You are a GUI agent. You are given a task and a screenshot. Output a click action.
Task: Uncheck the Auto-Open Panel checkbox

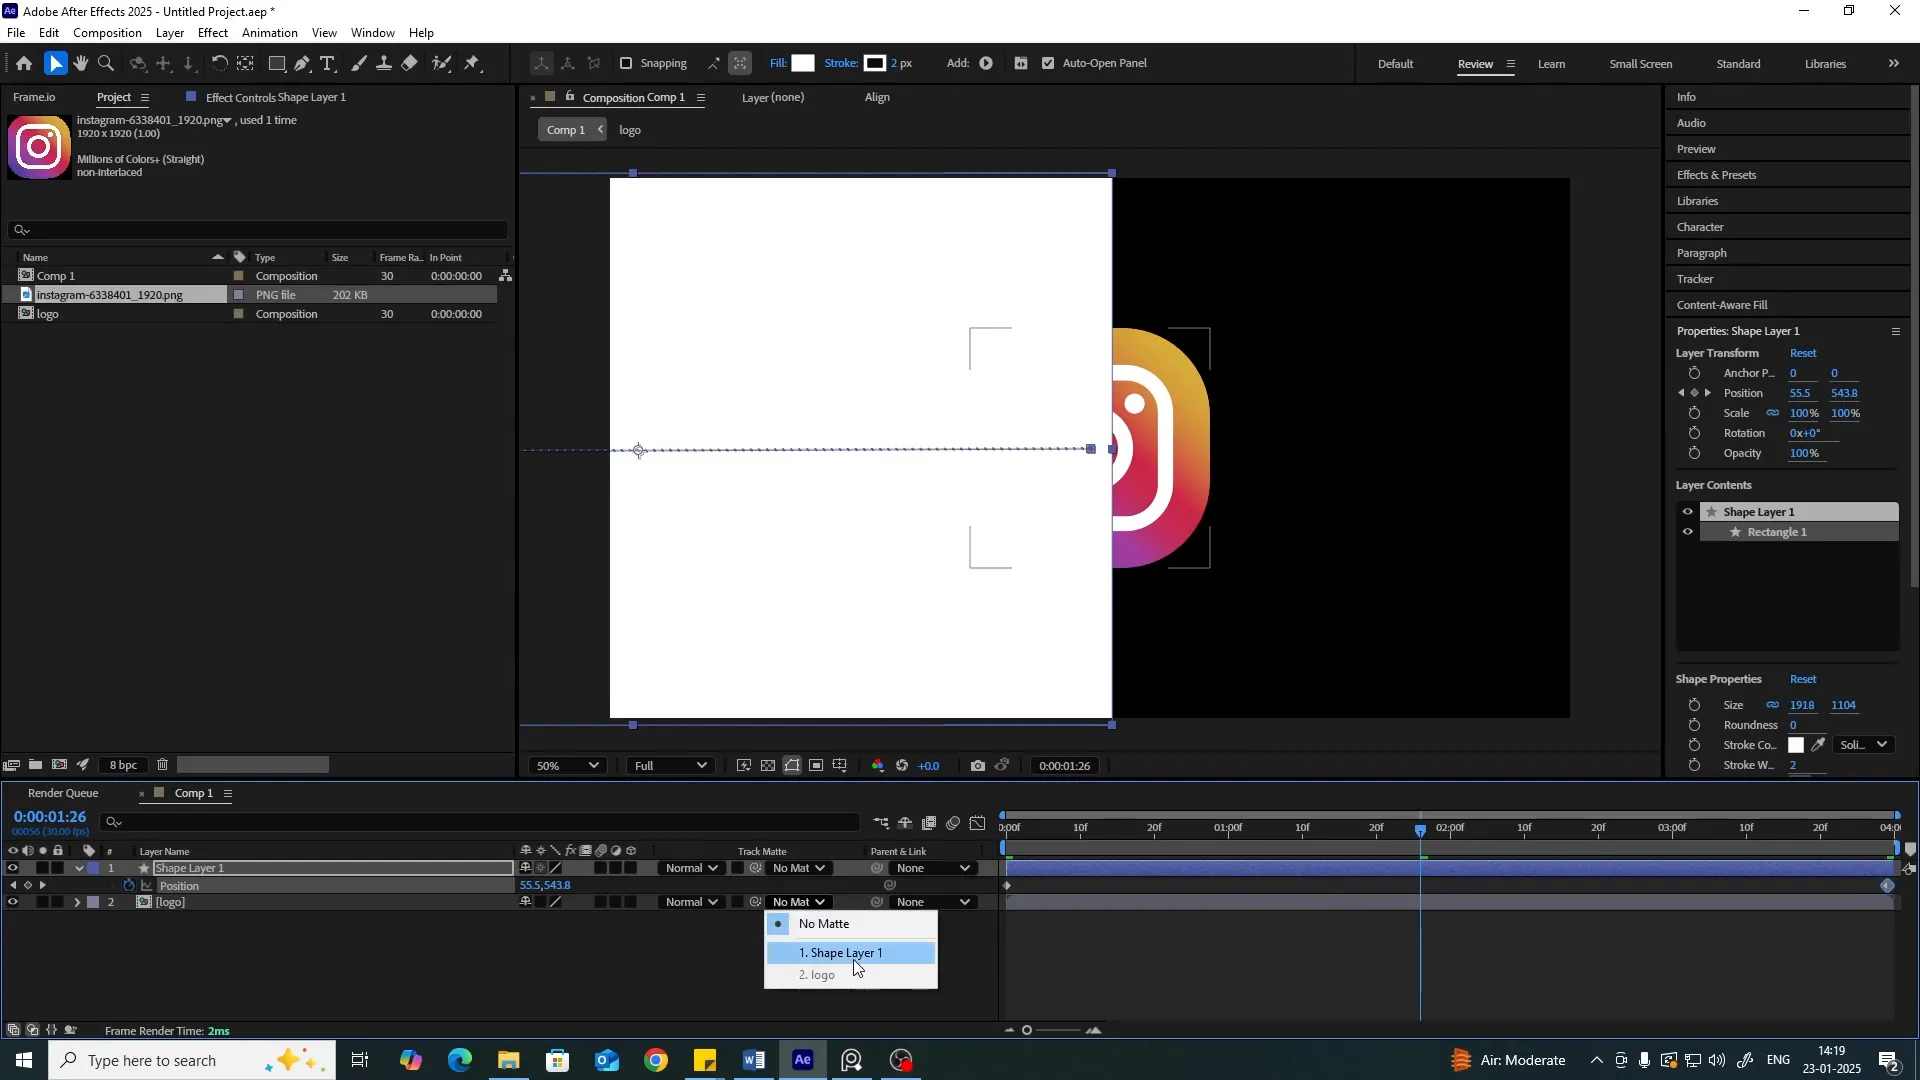(x=1048, y=63)
